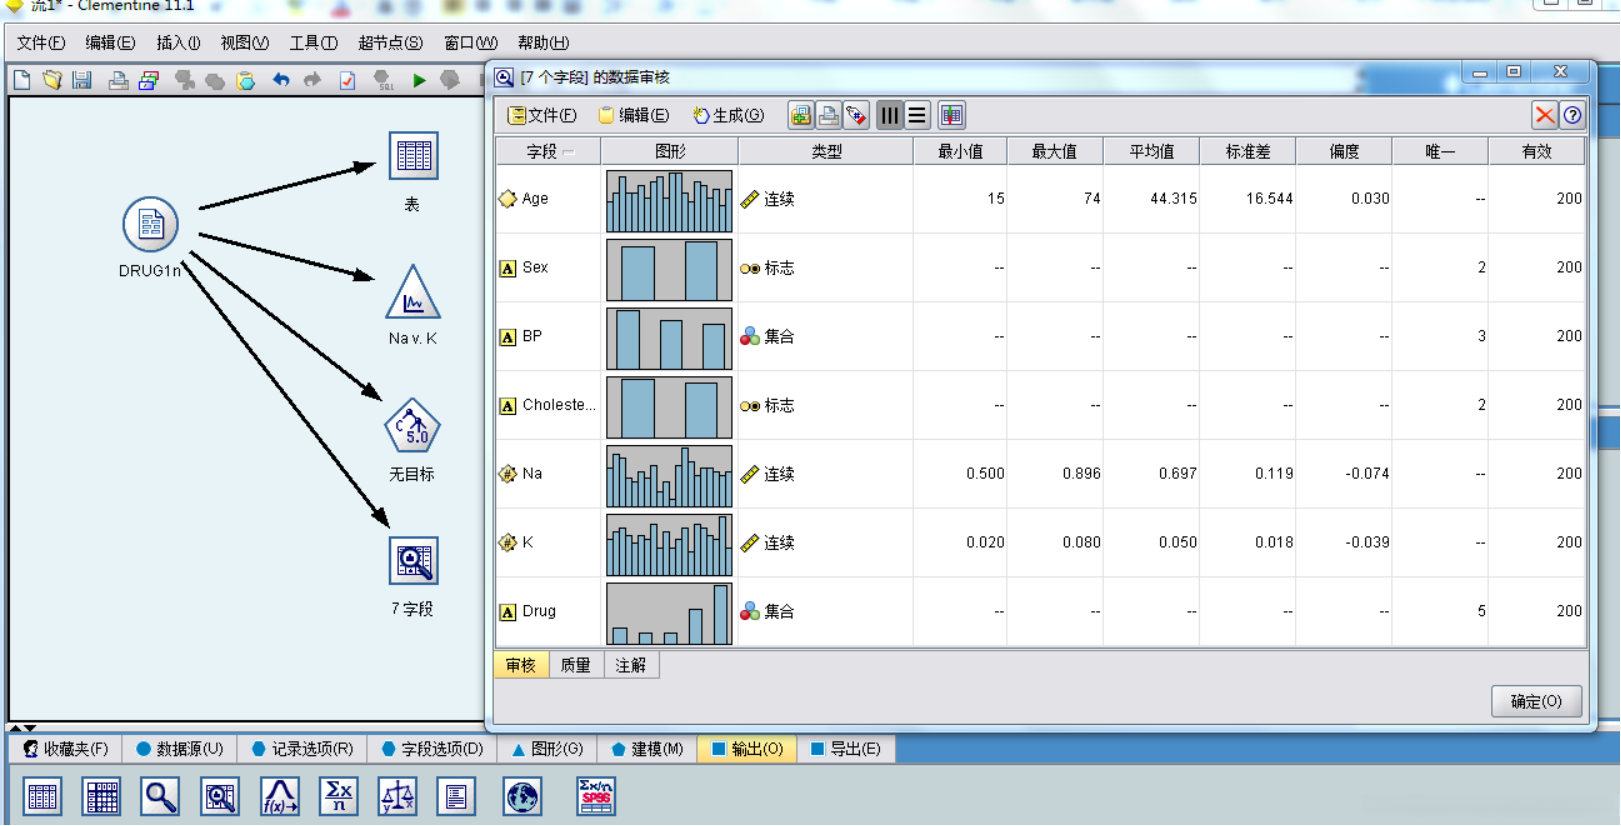Switch to the 注解 tab
This screenshot has height=826, width=1621.
631,666
